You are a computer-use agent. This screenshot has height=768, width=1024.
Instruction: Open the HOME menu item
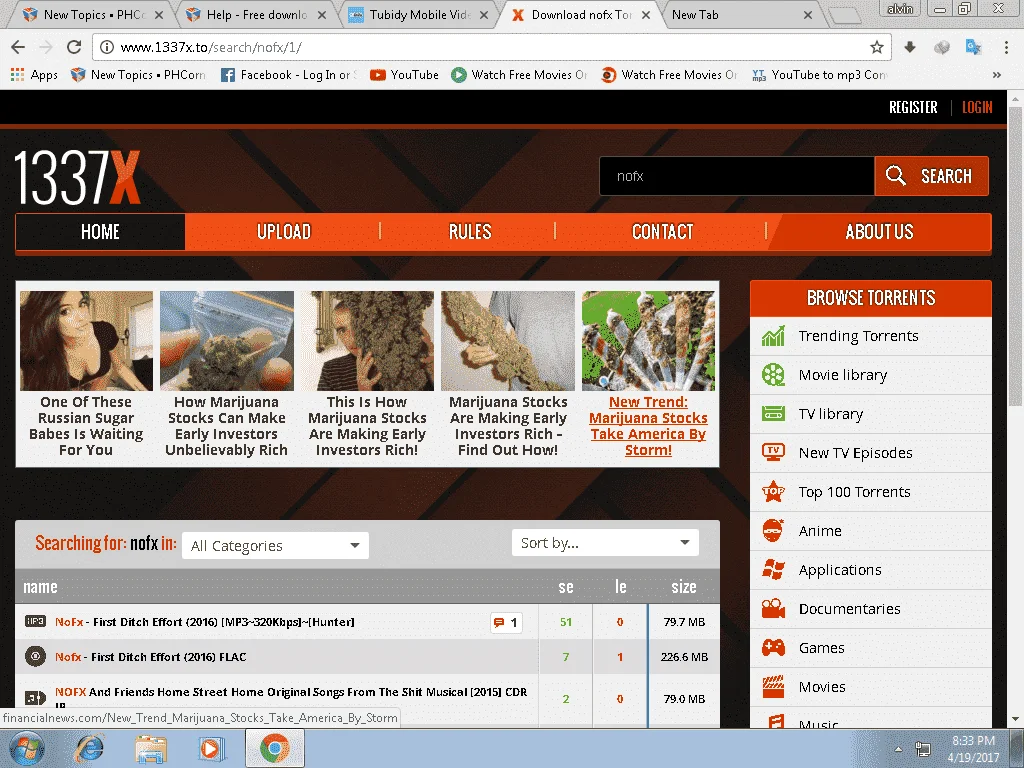click(100, 232)
